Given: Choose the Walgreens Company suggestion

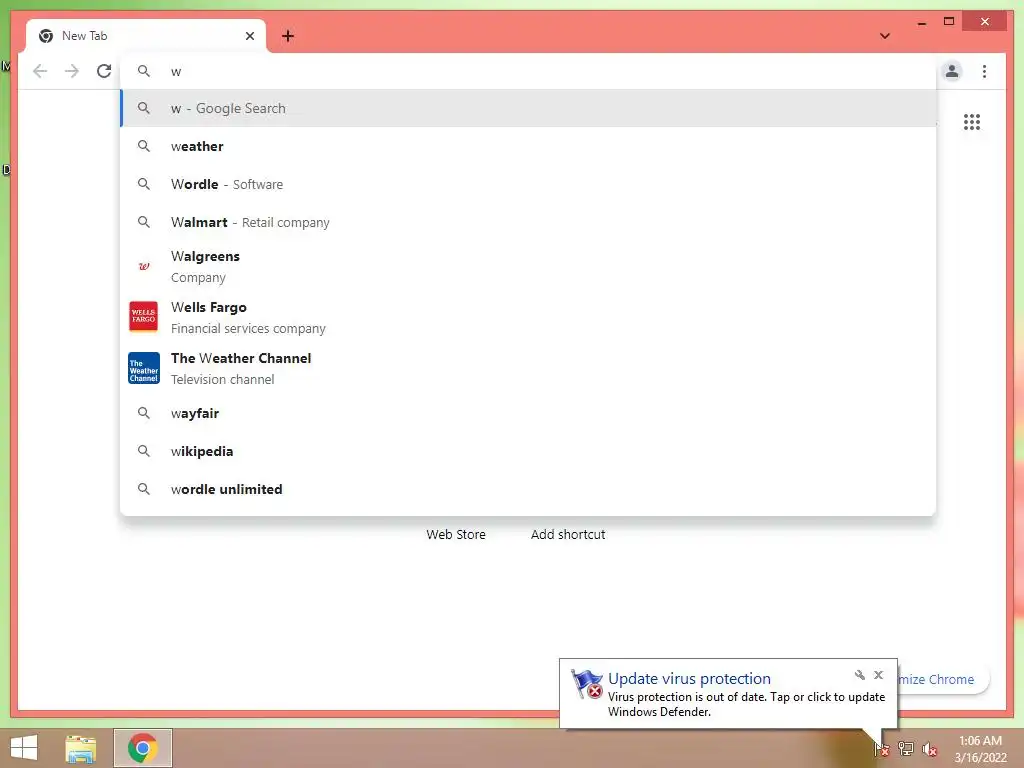Looking at the screenshot, I should point(528,266).
